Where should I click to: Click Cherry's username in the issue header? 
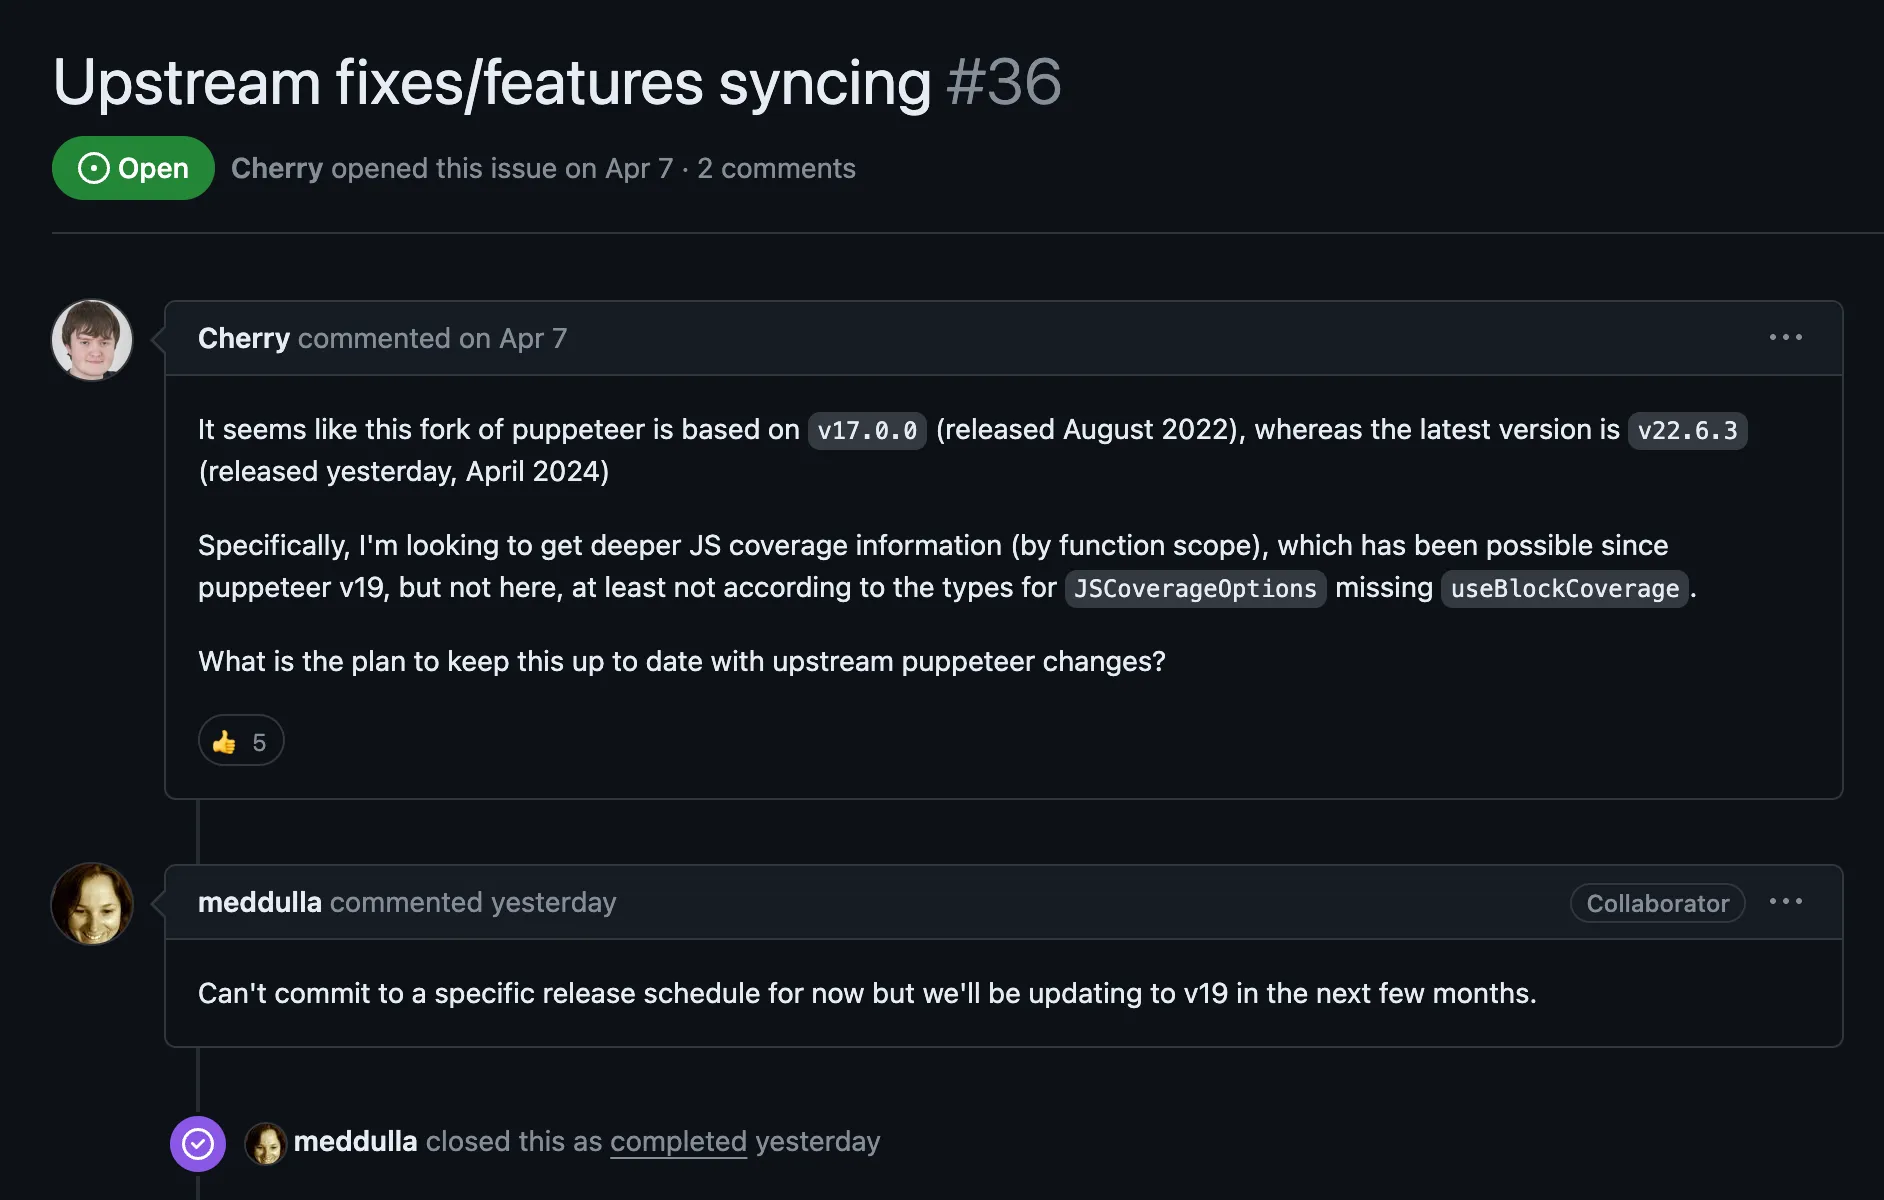(276, 168)
